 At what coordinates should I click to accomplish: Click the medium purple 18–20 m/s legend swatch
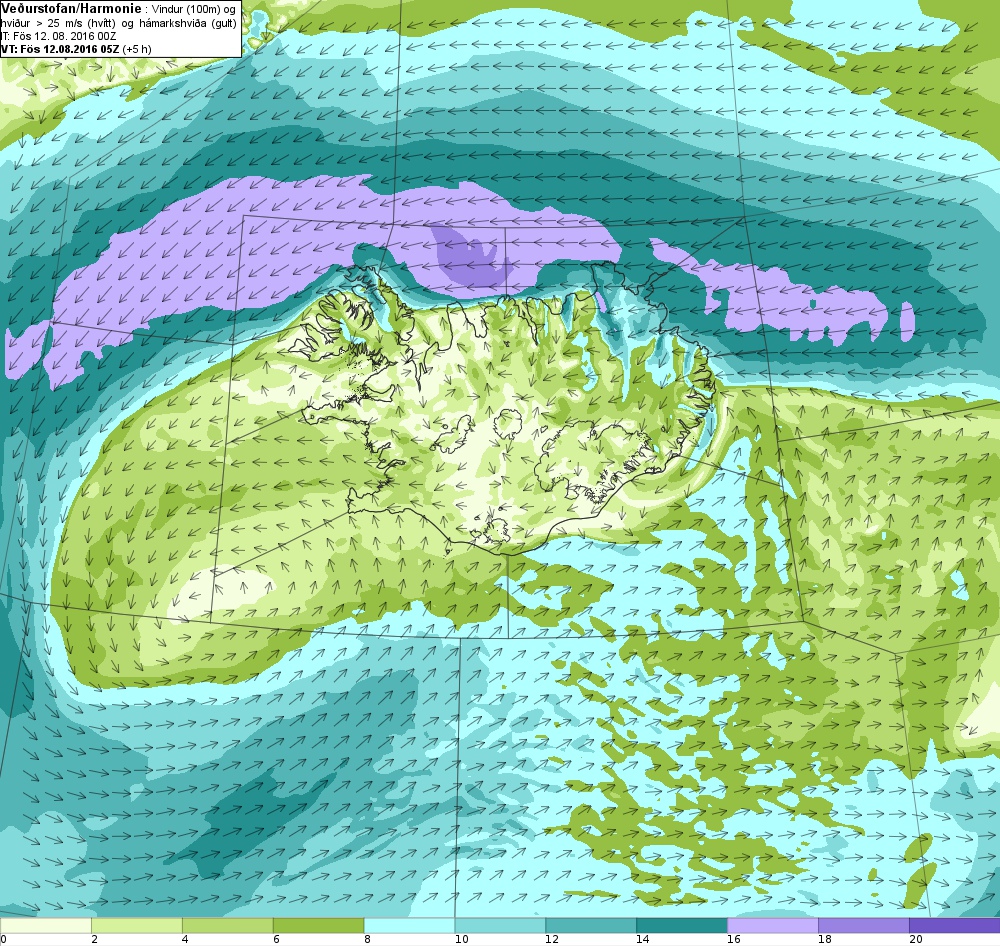[864, 924]
